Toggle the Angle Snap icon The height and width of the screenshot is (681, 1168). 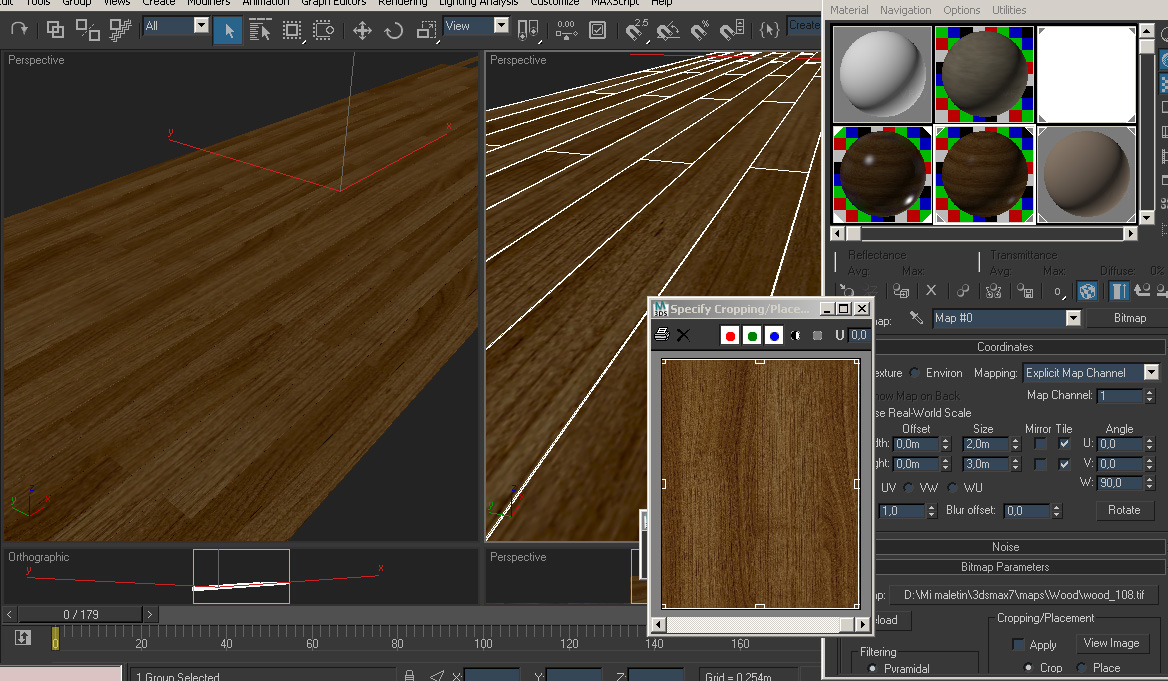click(x=668, y=31)
